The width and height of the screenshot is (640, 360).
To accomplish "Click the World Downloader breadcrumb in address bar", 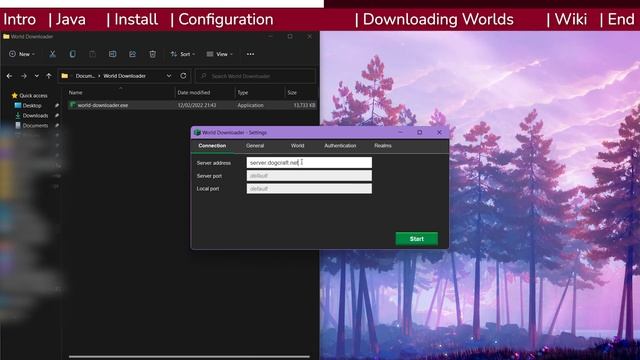I will [124, 76].
